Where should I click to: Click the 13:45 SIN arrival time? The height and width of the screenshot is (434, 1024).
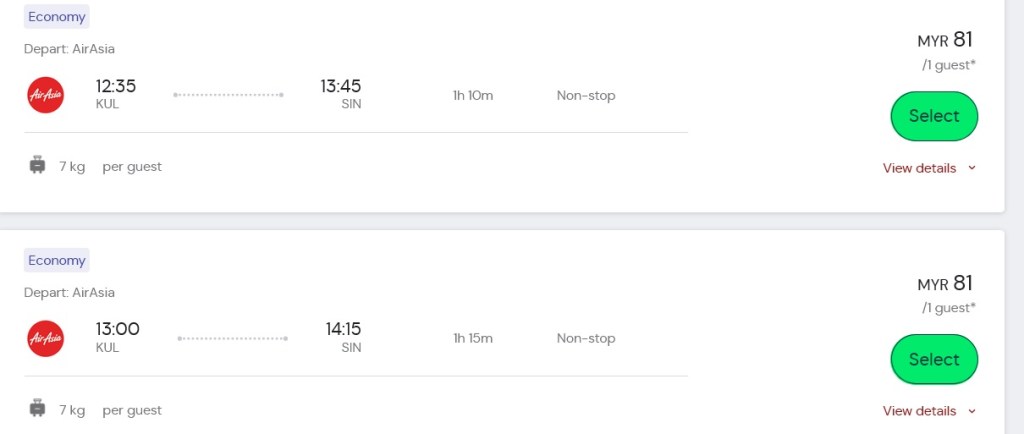(340, 86)
